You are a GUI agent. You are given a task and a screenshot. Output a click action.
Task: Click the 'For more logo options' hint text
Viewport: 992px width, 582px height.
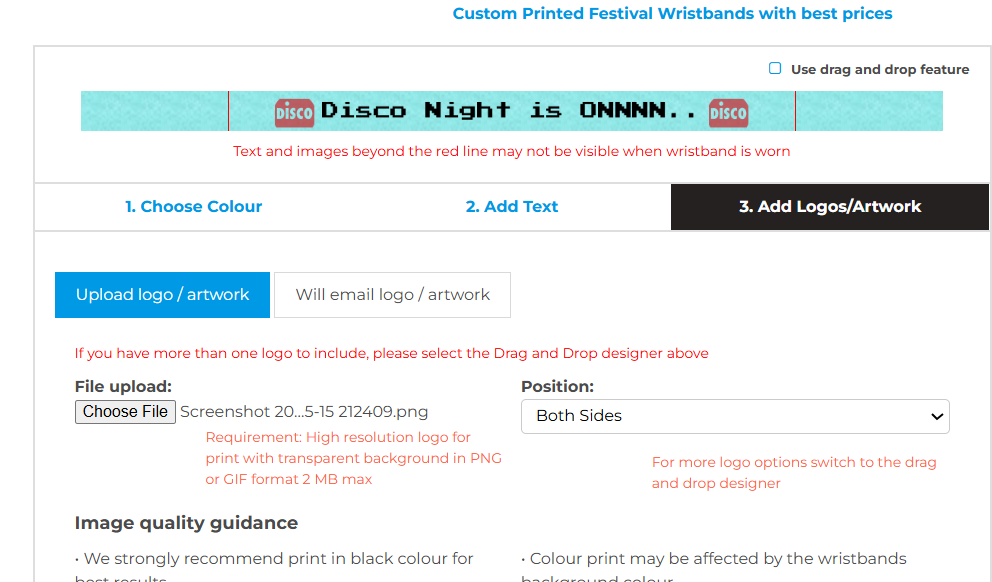click(794, 473)
